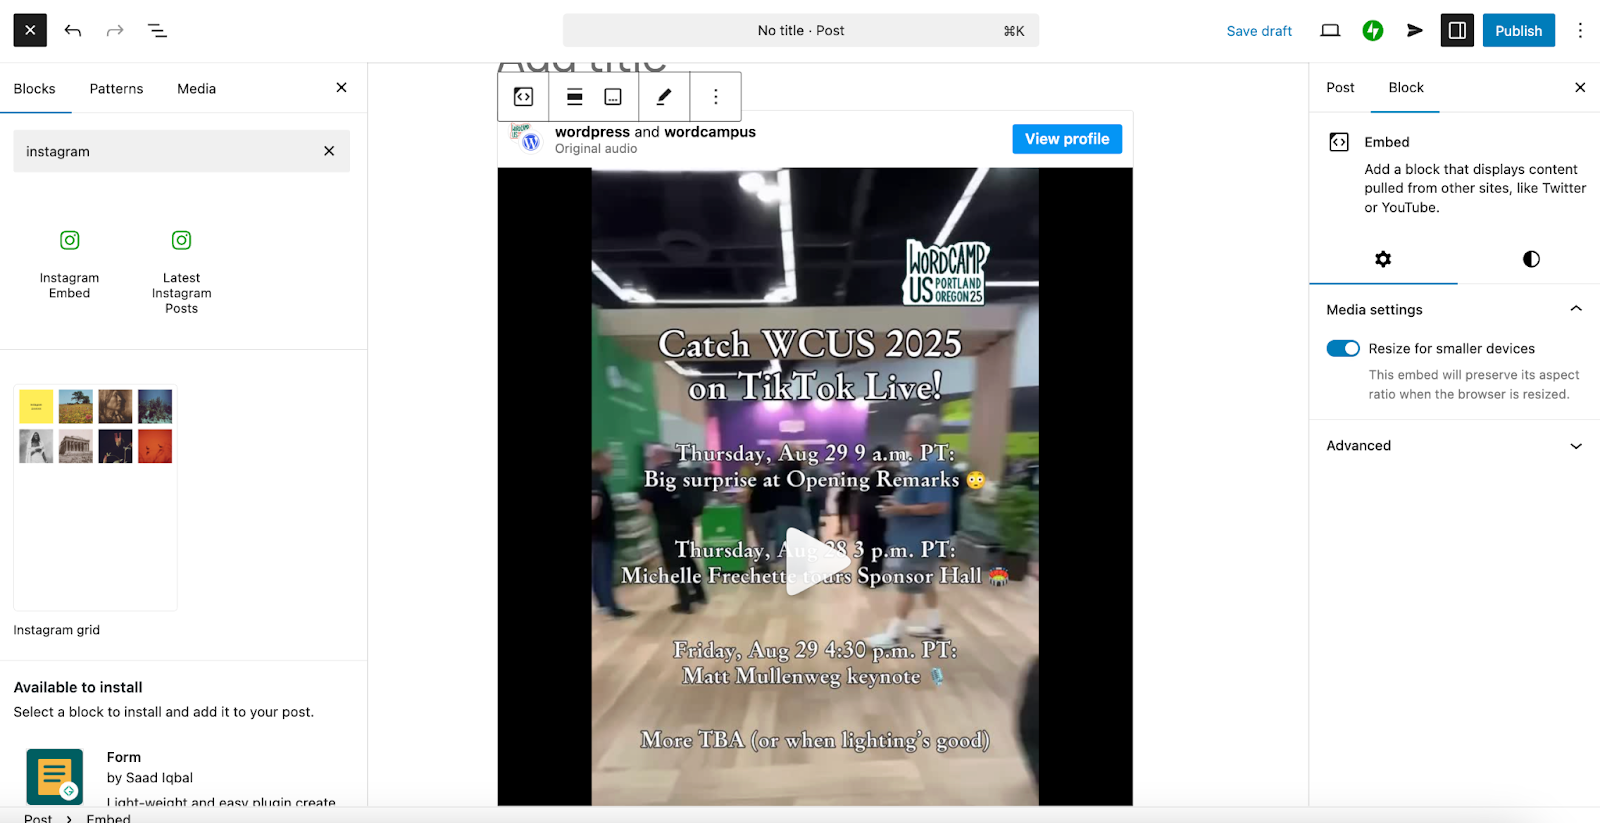1600x823 pixels.
Task: Click the wordpress account name link
Action: (592, 132)
